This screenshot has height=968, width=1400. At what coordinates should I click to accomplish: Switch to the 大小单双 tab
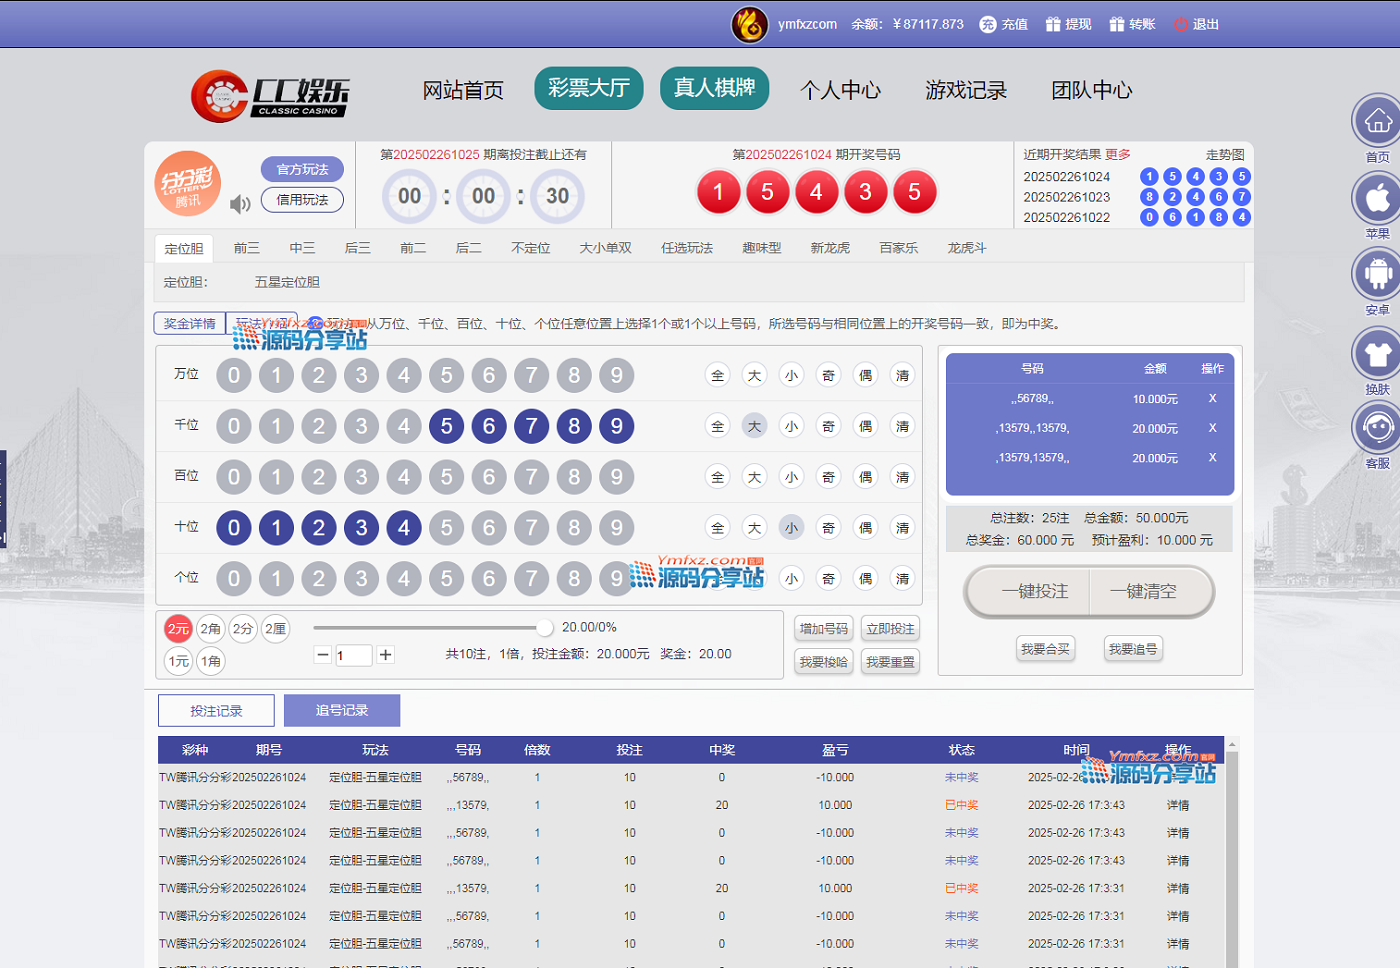point(605,248)
